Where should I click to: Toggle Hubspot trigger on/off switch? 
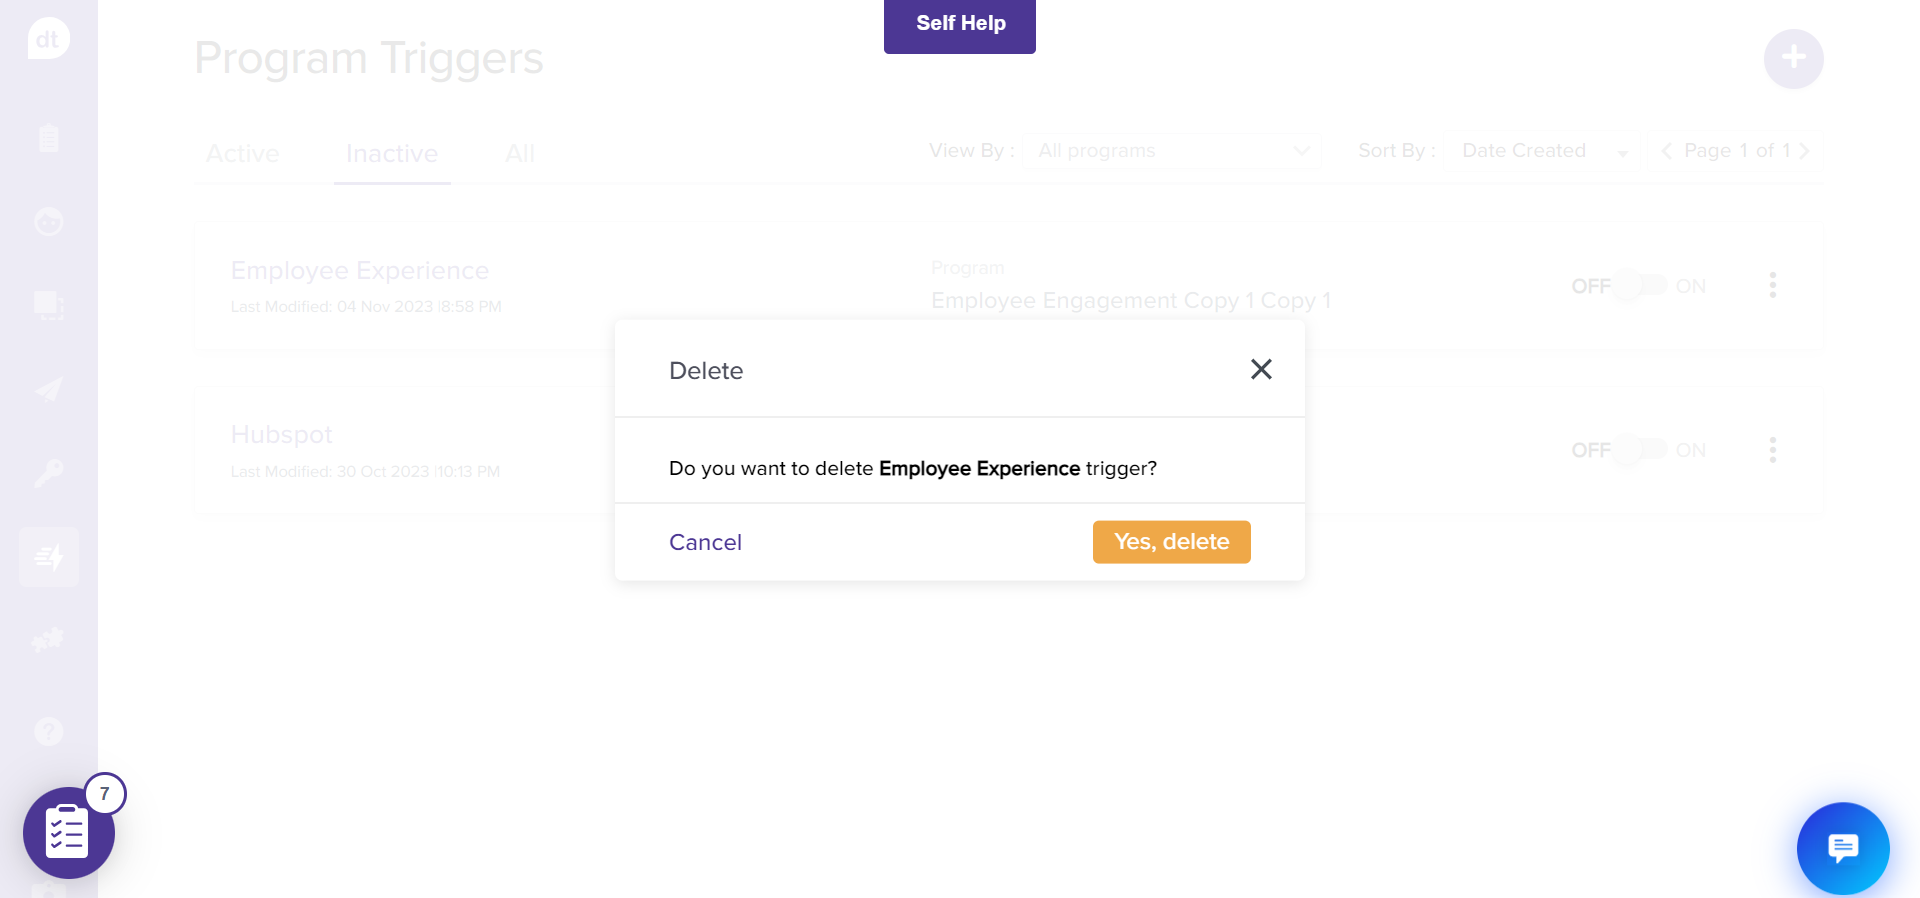pos(1641,450)
